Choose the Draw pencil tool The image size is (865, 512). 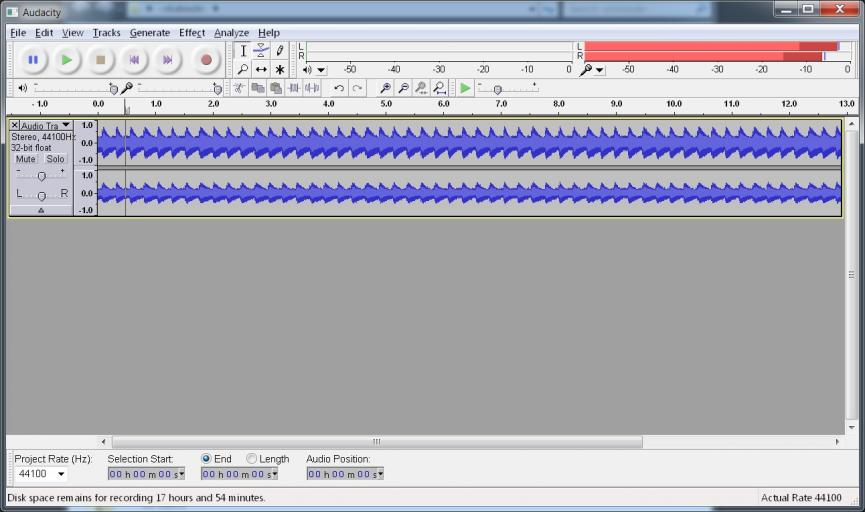pos(279,51)
